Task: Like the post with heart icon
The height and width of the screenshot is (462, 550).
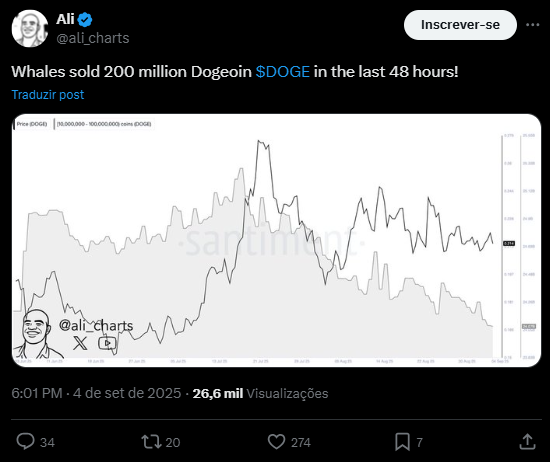Action: (276, 441)
